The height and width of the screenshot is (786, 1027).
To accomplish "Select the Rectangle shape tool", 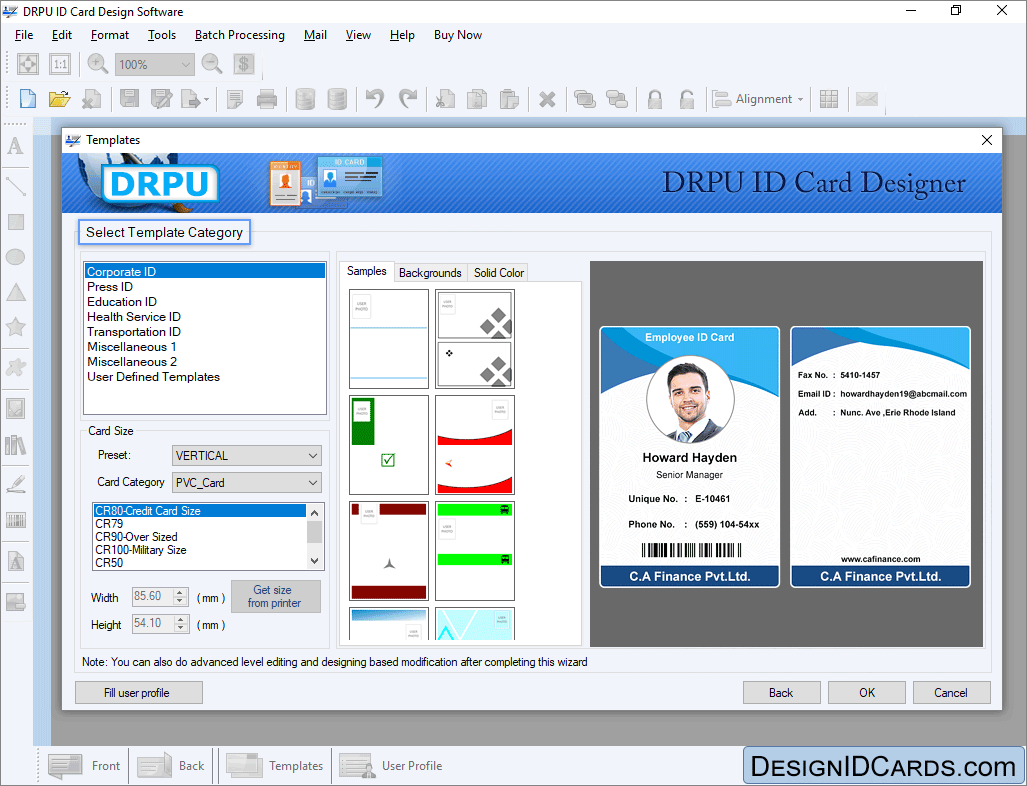I will [16, 222].
